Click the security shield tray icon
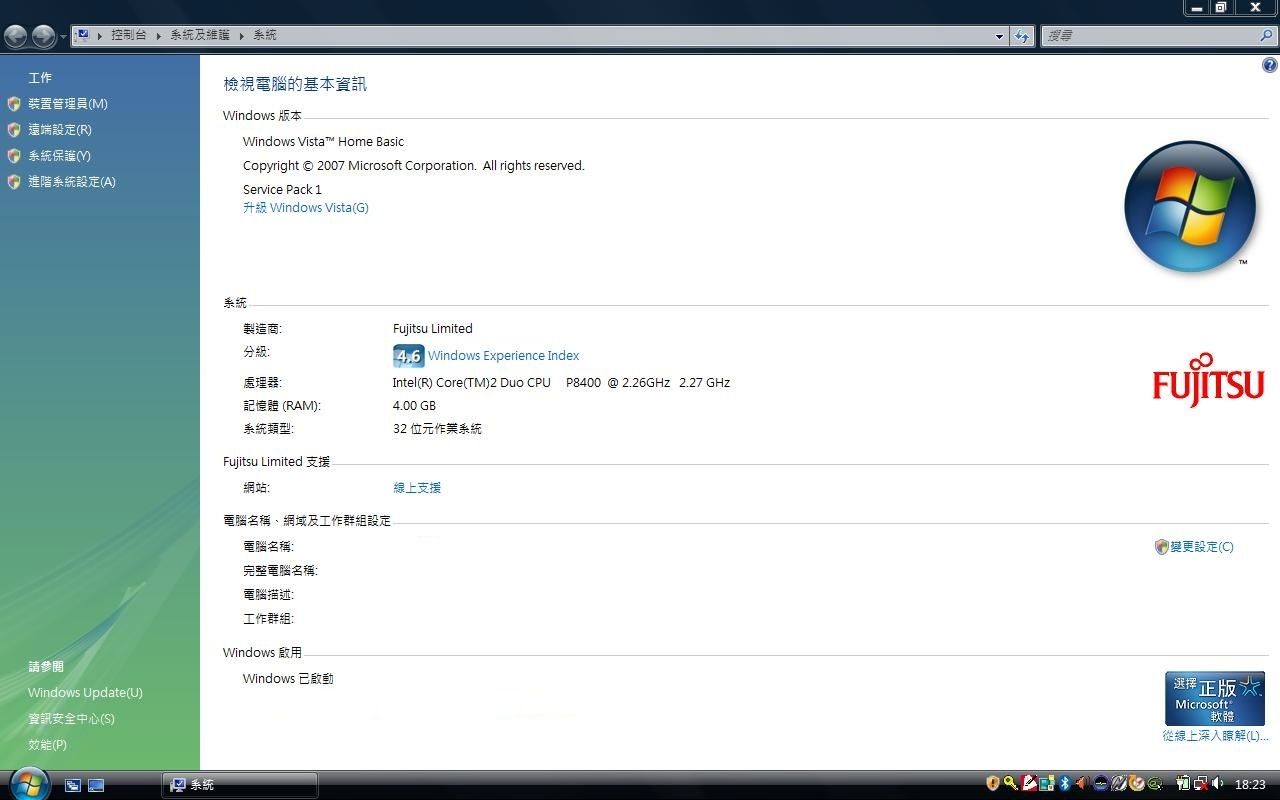1280x800 pixels. 993,783
